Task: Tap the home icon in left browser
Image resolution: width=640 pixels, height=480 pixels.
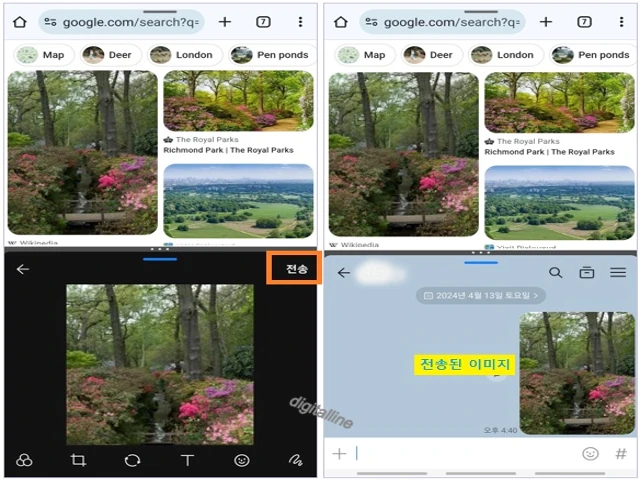Action: coord(20,22)
